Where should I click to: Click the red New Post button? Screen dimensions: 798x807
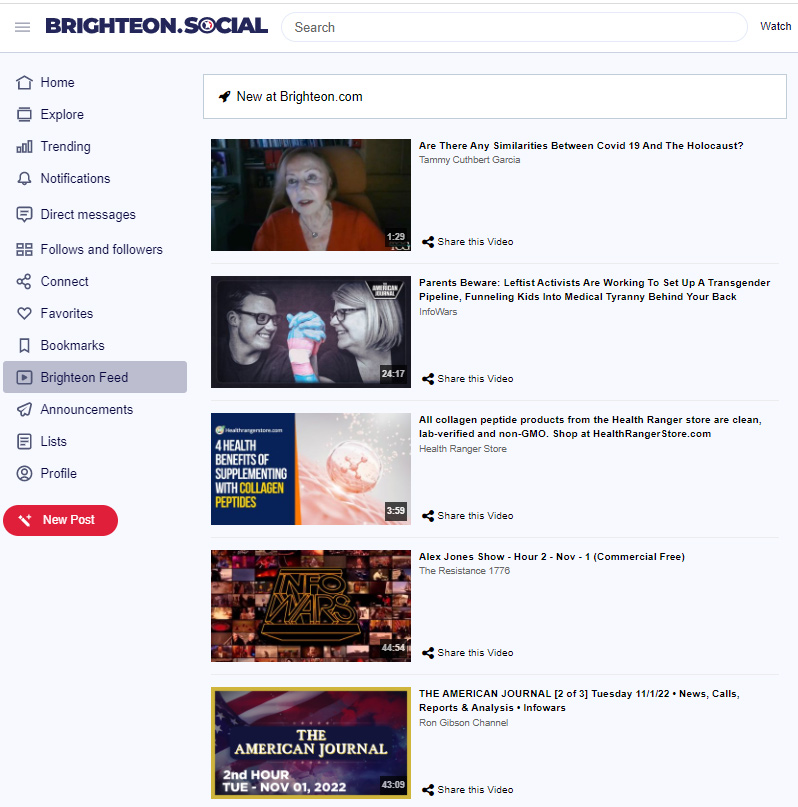tap(61, 520)
